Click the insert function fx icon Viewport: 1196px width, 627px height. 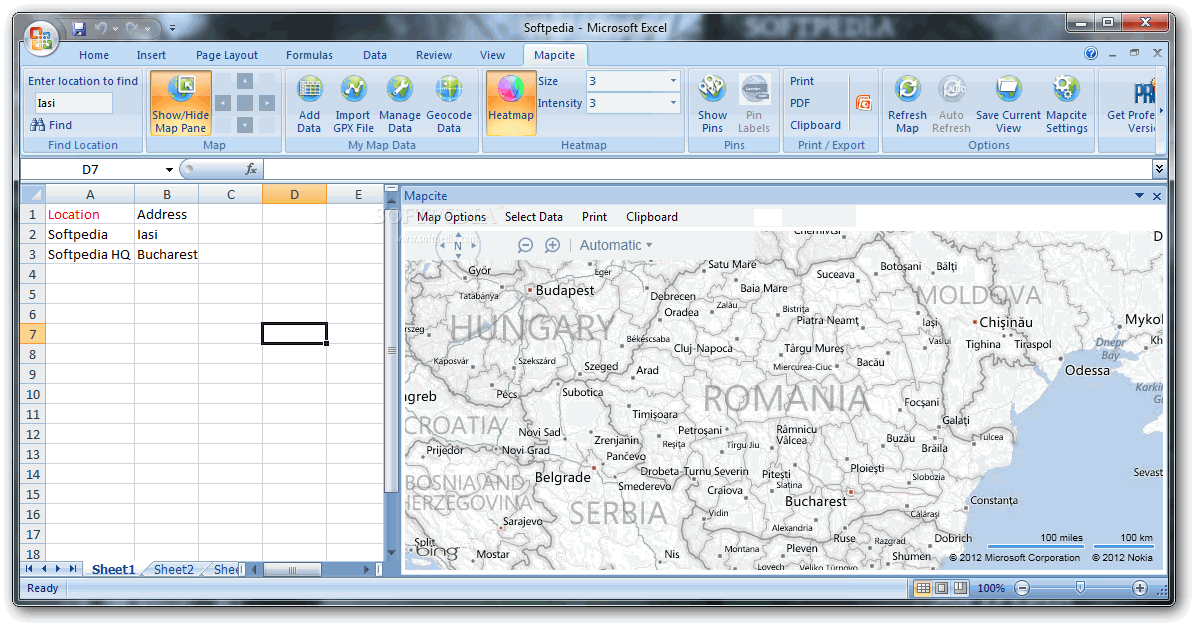tap(251, 169)
